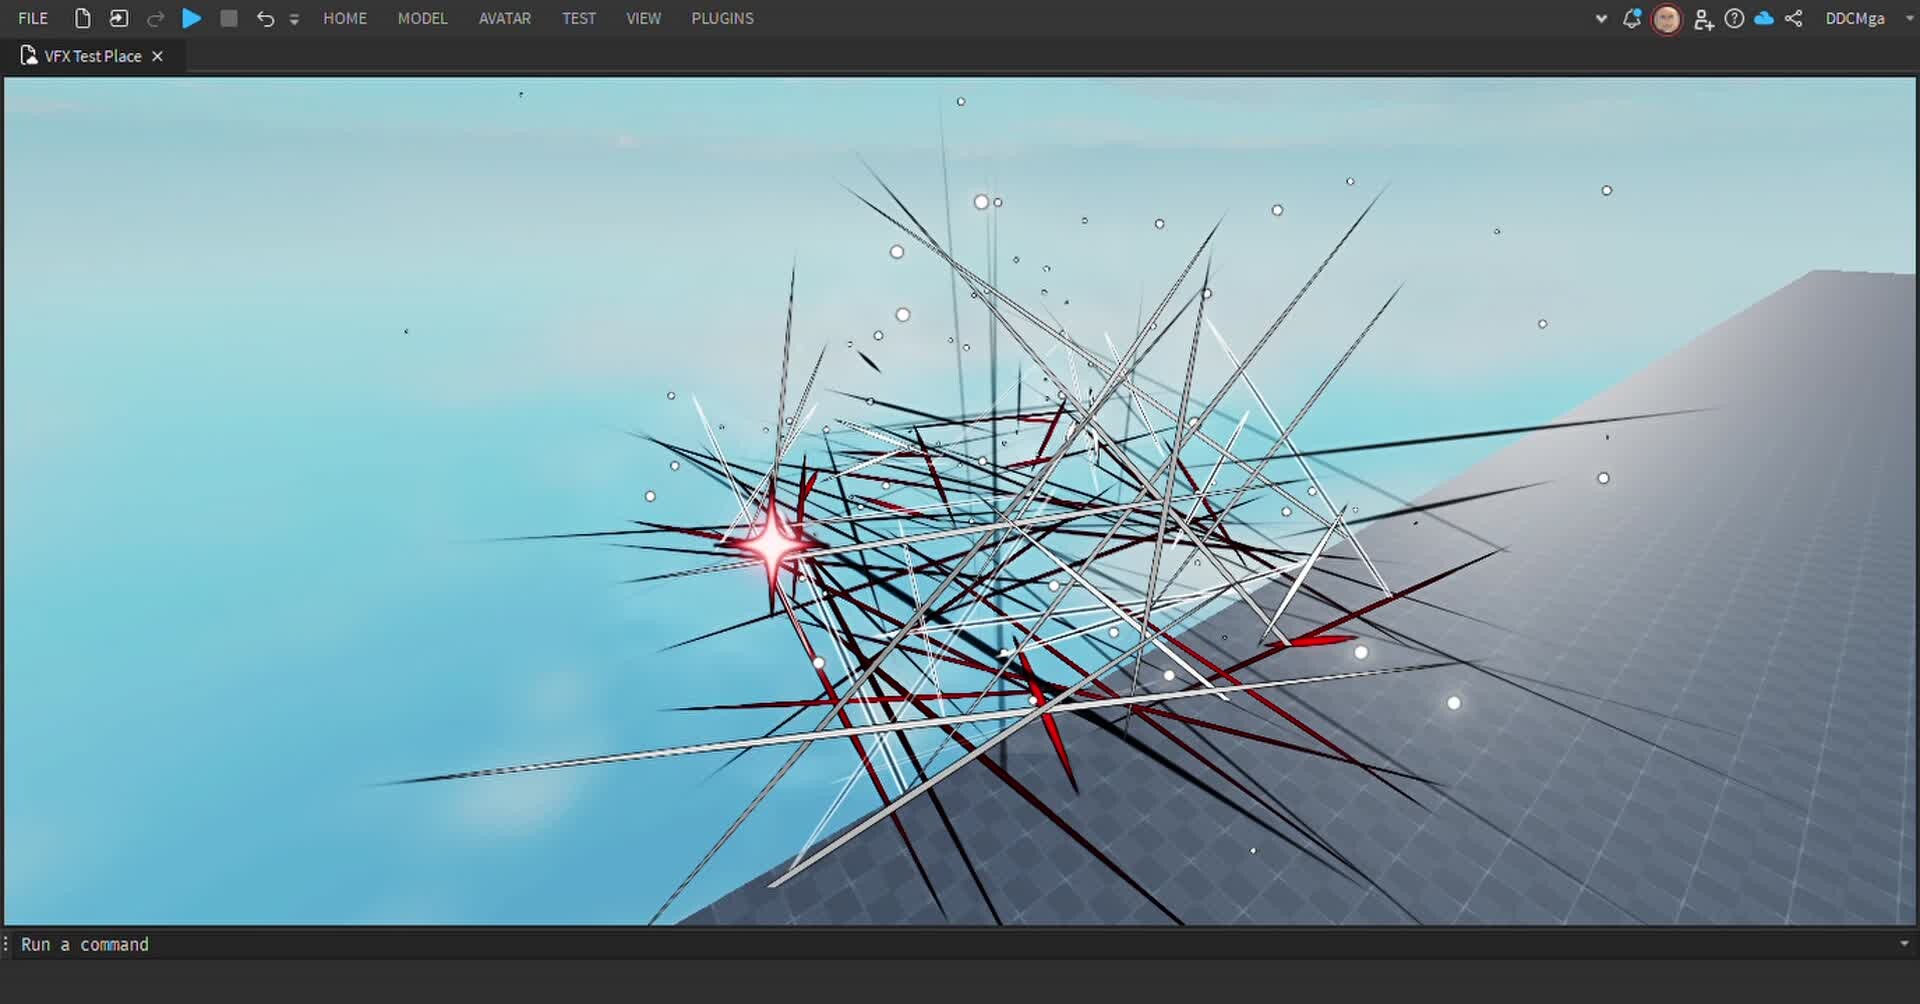Open the notifications bell
1920x1004 pixels.
[x=1631, y=18]
